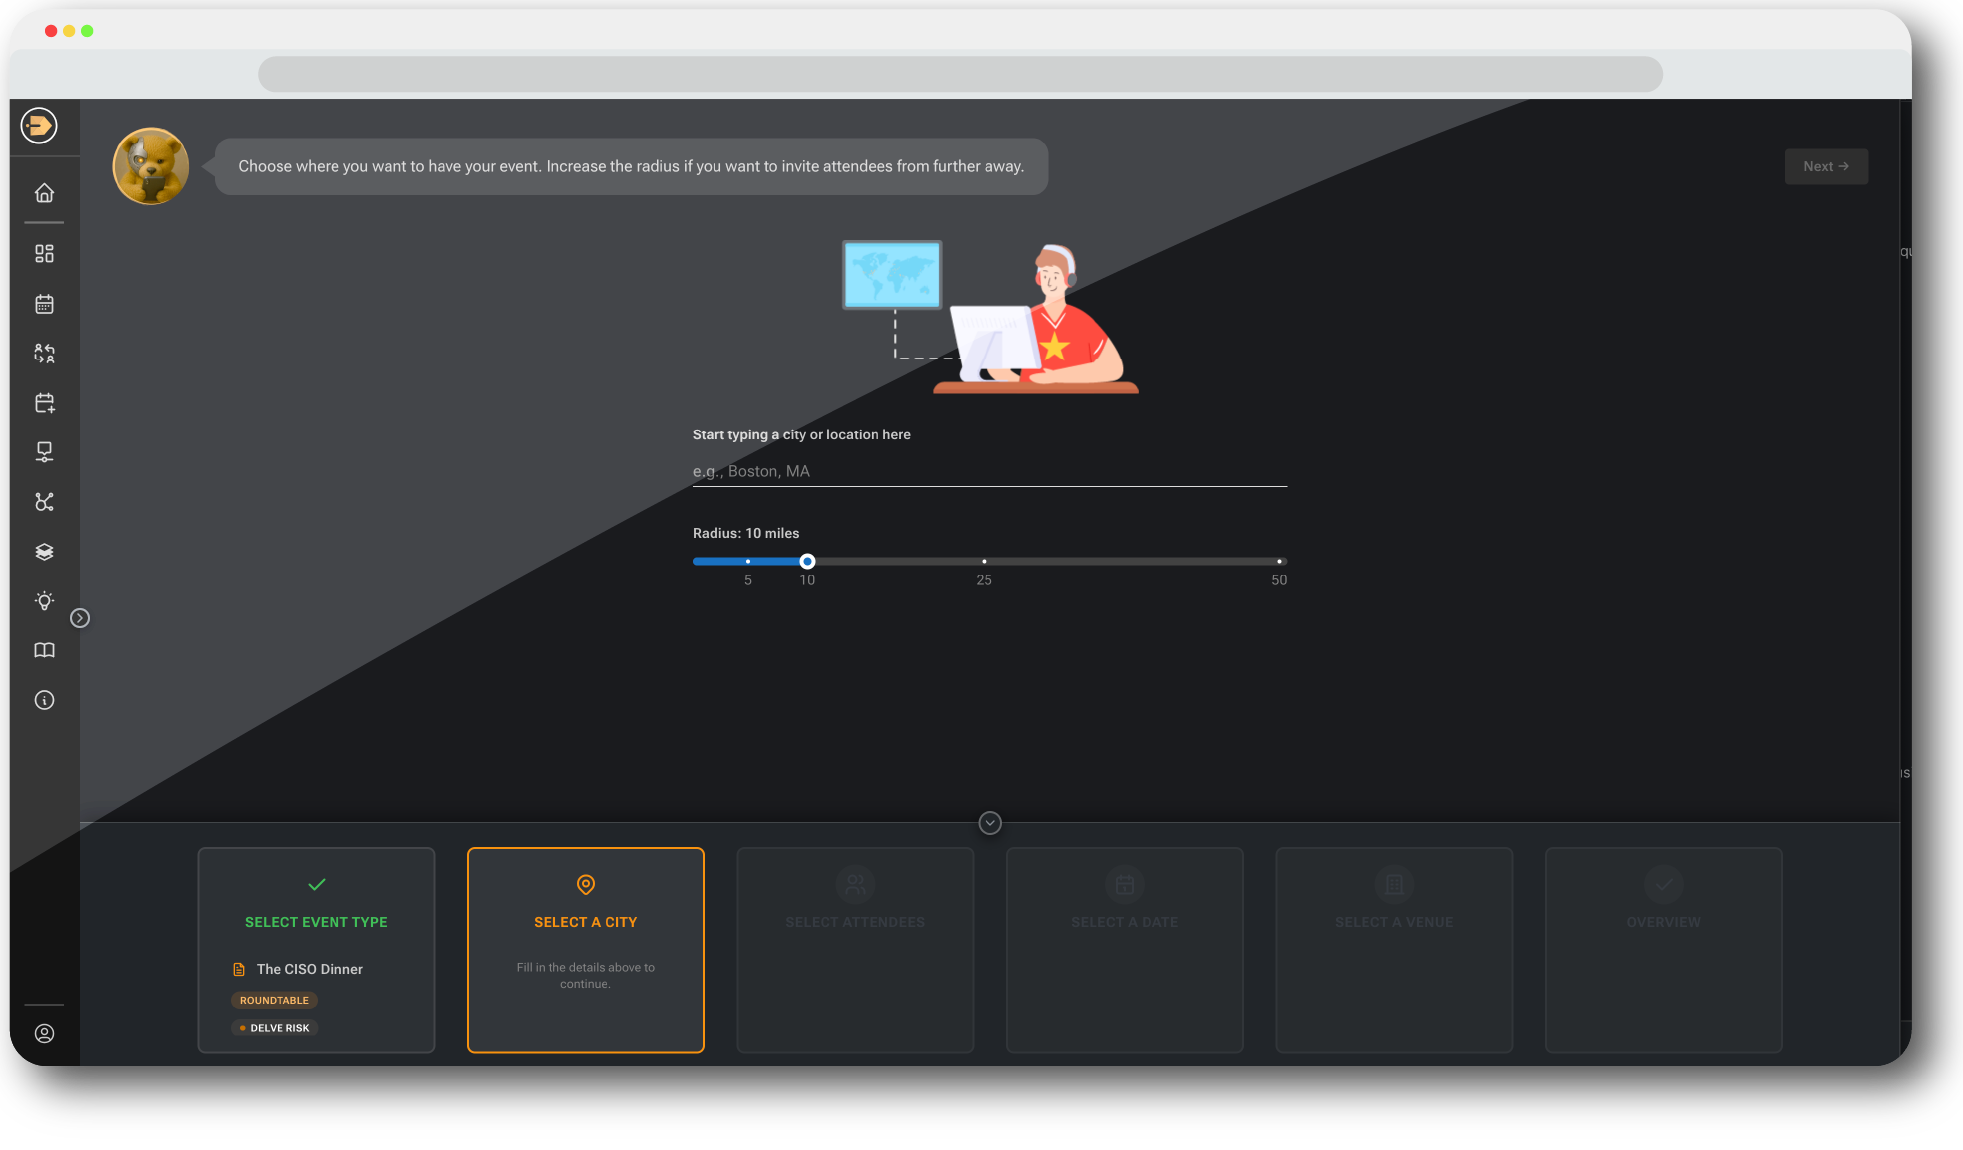Click the network connections icon
This screenshot has height=1150, width=1963.
(x=44, y=501)
